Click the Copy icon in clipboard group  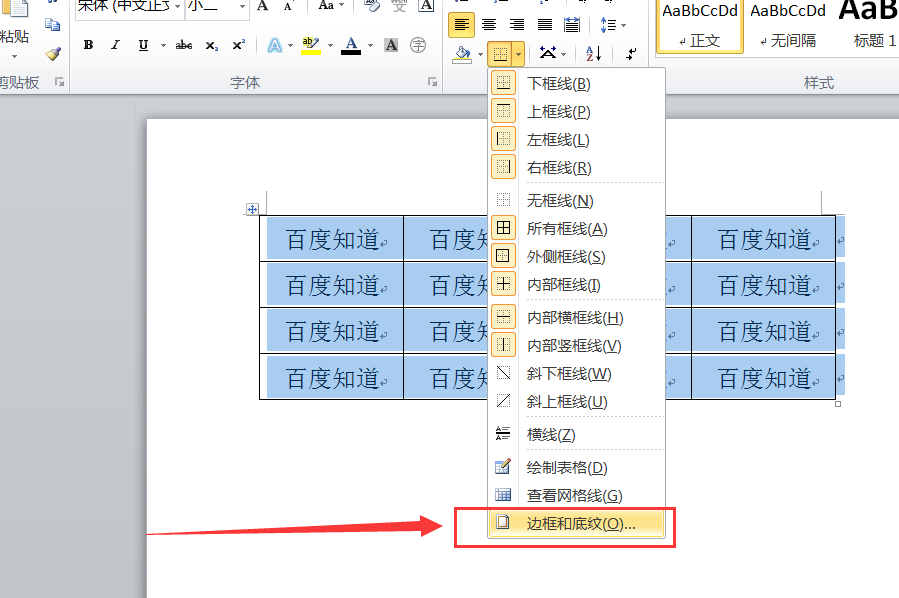click(x=52, y=25)
